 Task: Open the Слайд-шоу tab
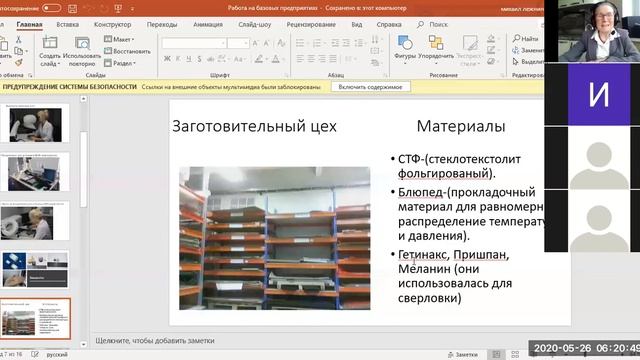click(x=255, y=24)
